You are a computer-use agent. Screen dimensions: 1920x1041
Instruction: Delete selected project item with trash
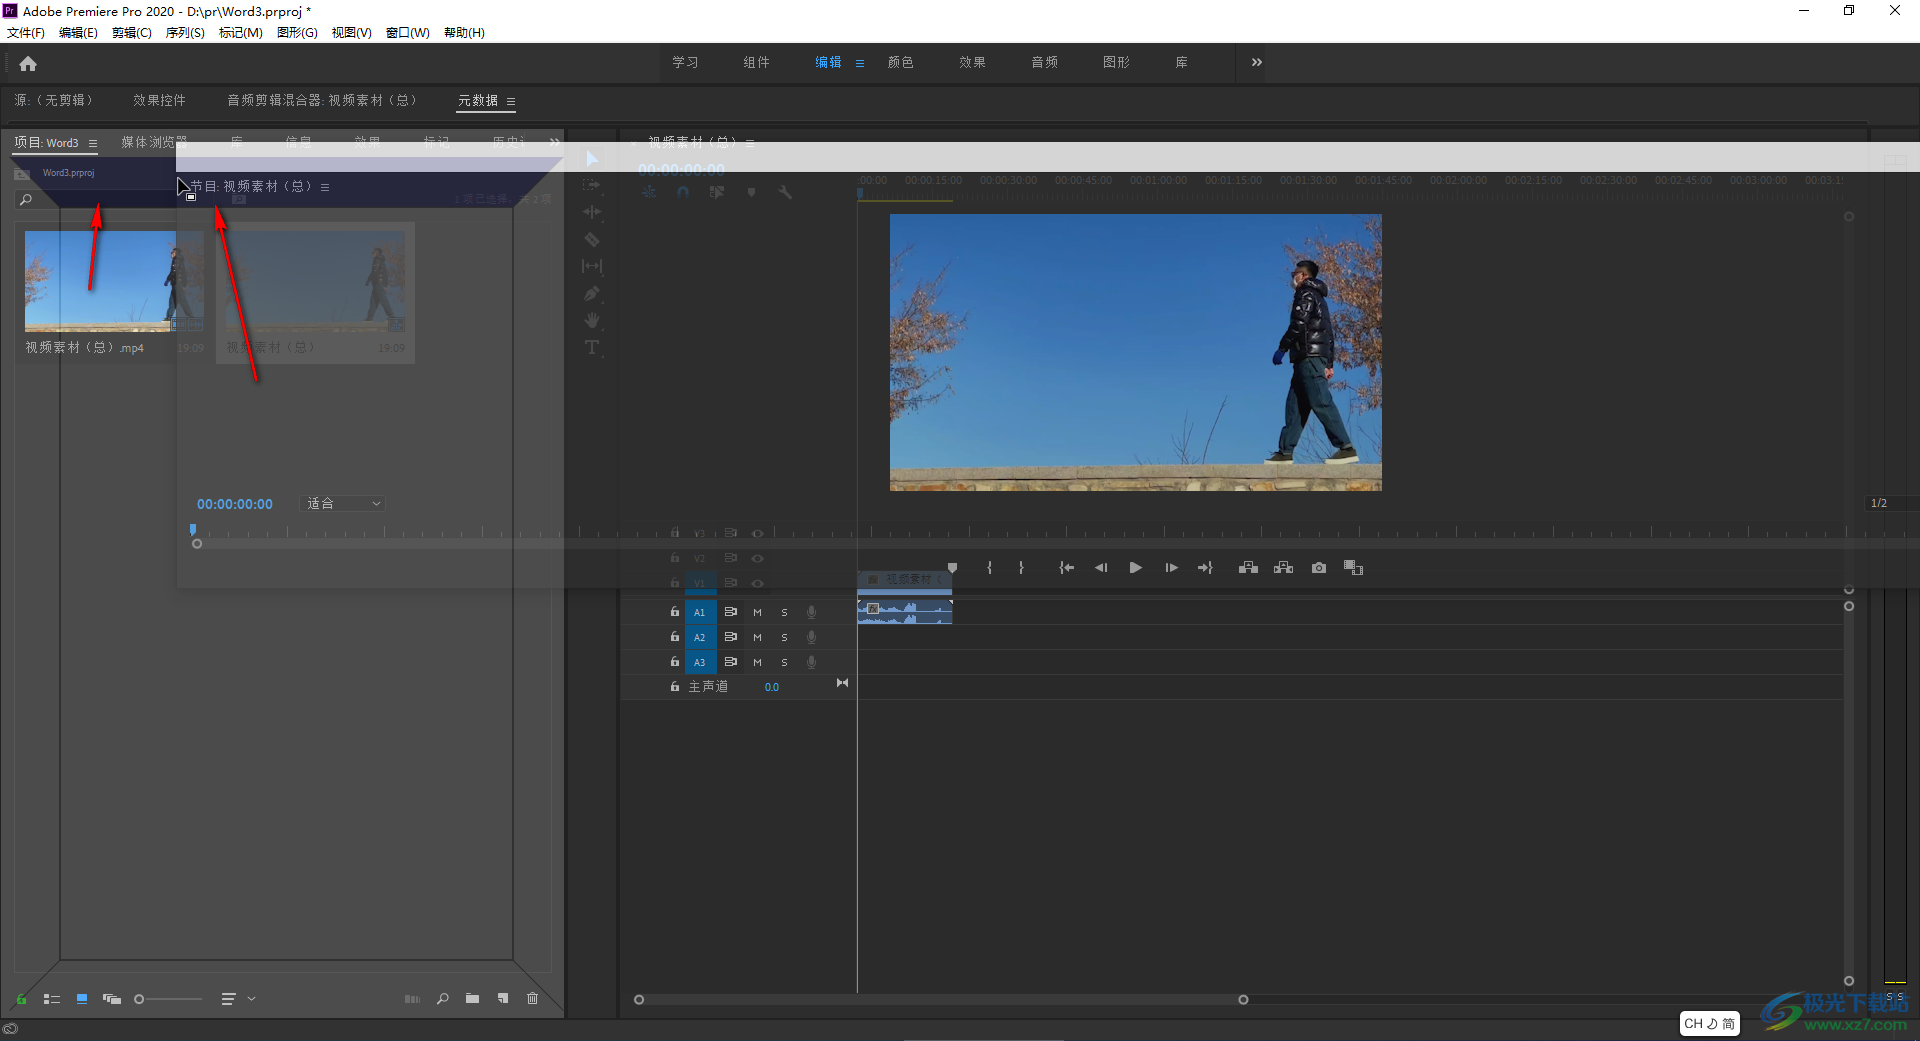point(533,999)
